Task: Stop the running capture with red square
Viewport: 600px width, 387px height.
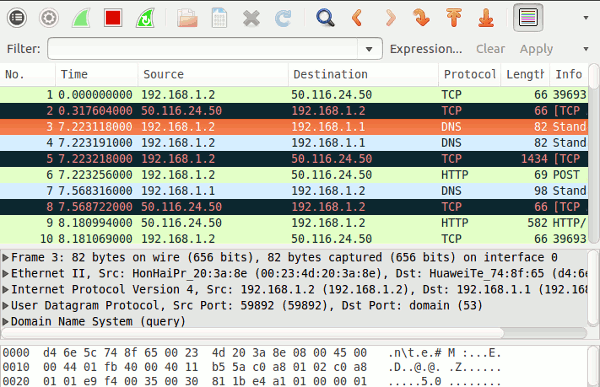Action: 113,18
